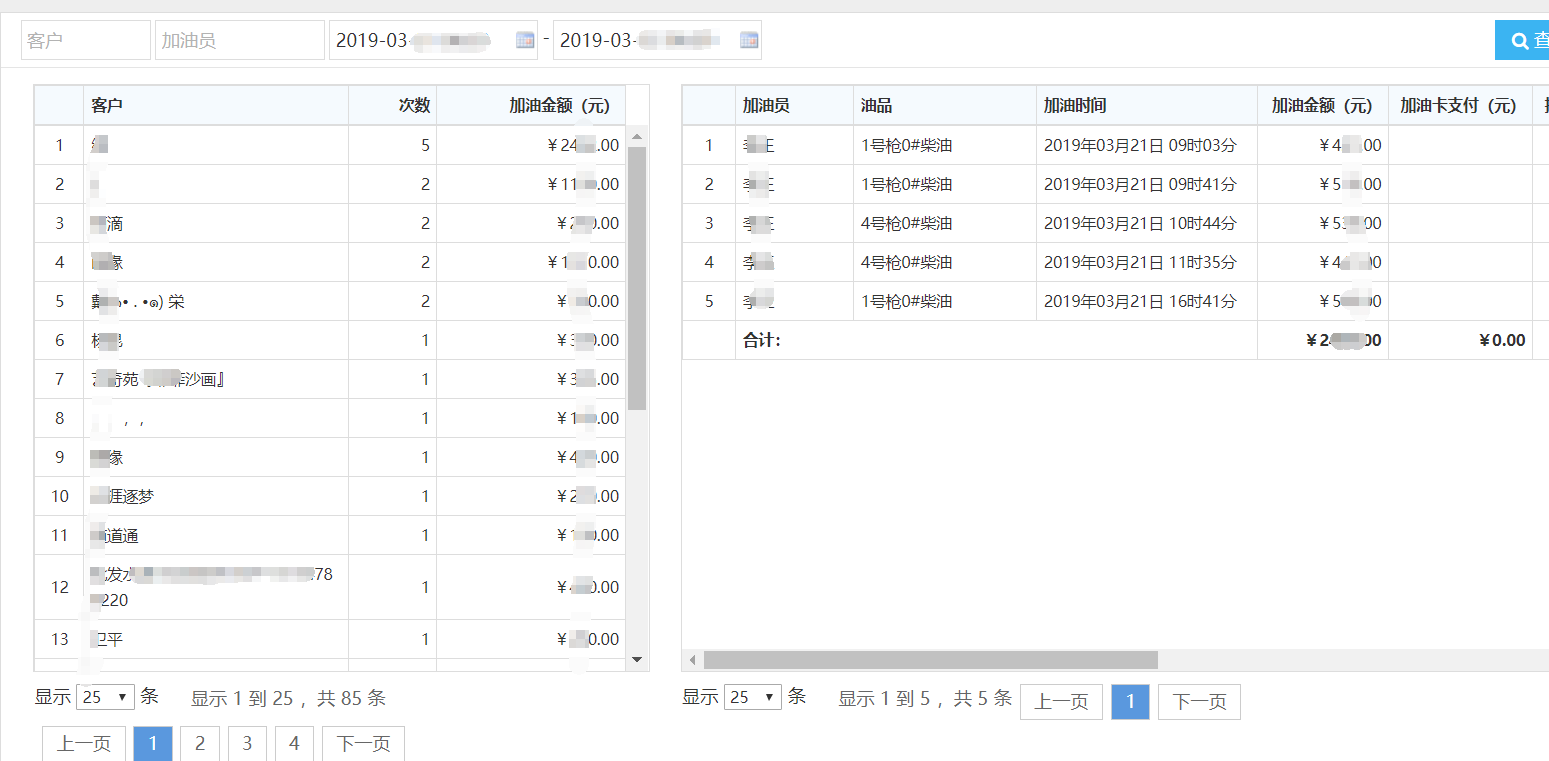This screenshot has width=1549, height=761.
Task: Click the detail table horizontal scrollbar thumb
Action: (930, 660)
